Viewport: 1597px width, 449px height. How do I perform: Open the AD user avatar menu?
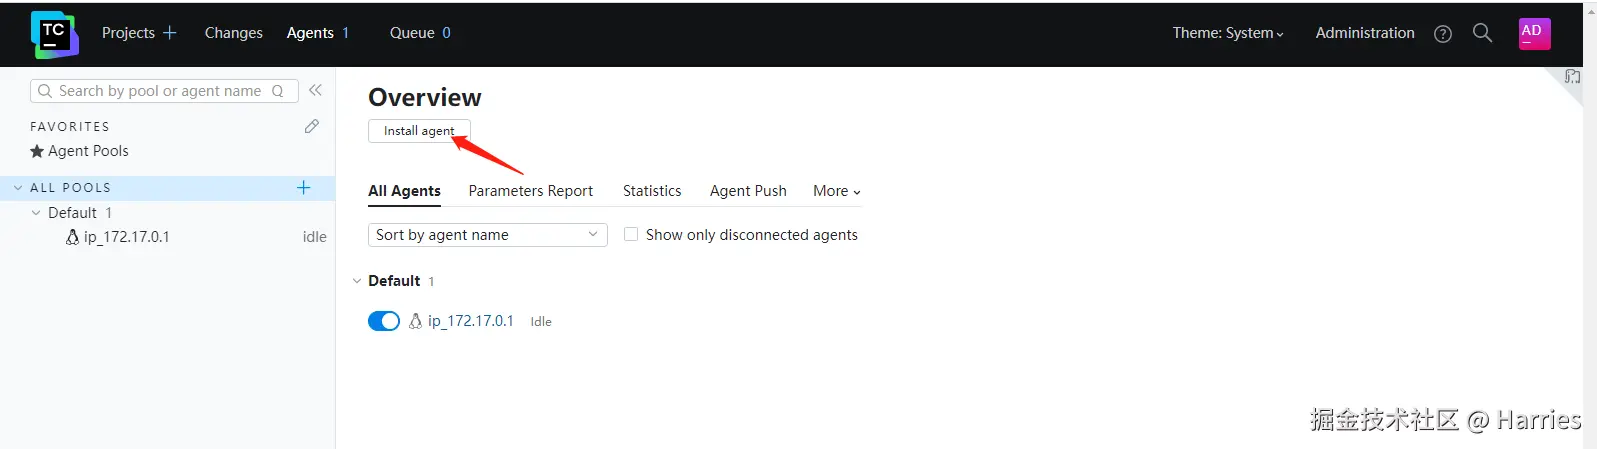click(1534, 34)
